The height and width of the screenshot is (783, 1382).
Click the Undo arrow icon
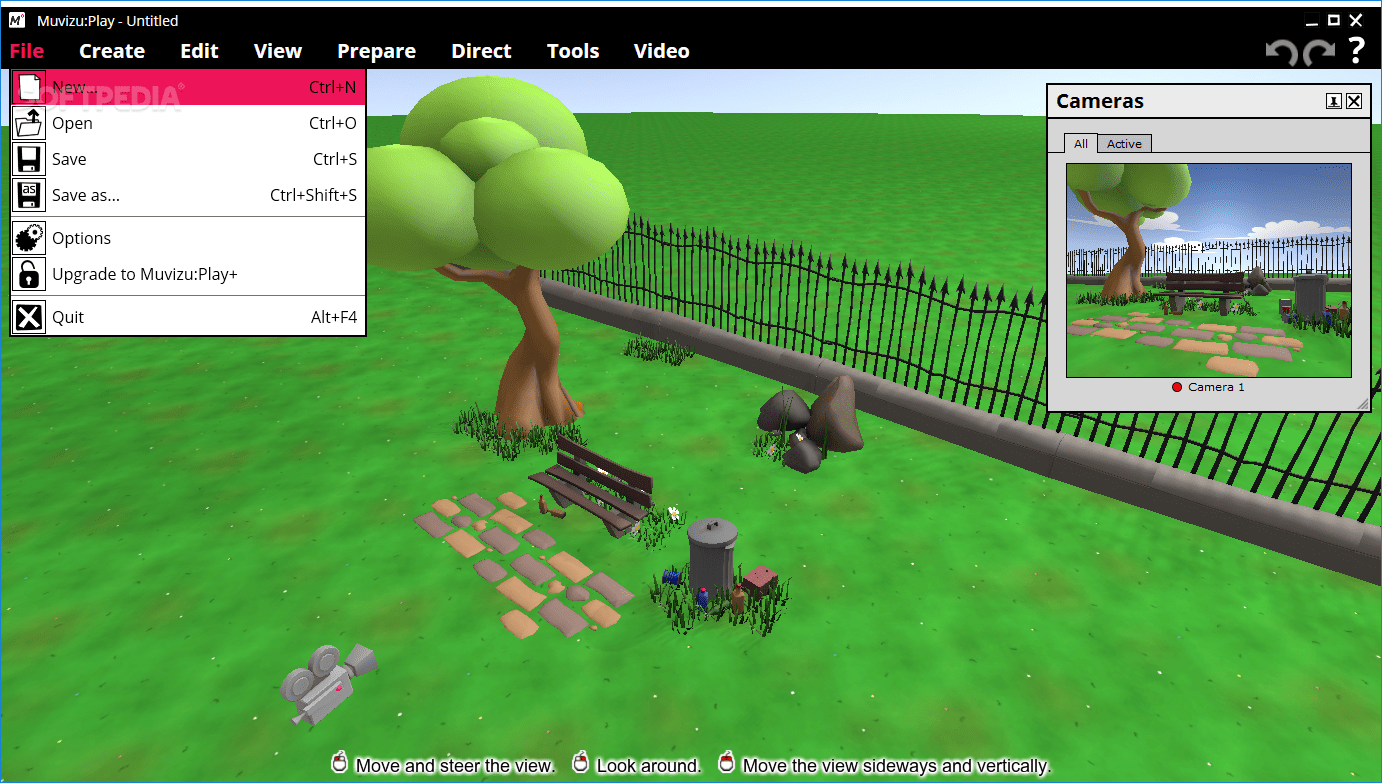tap(1281, 51)
